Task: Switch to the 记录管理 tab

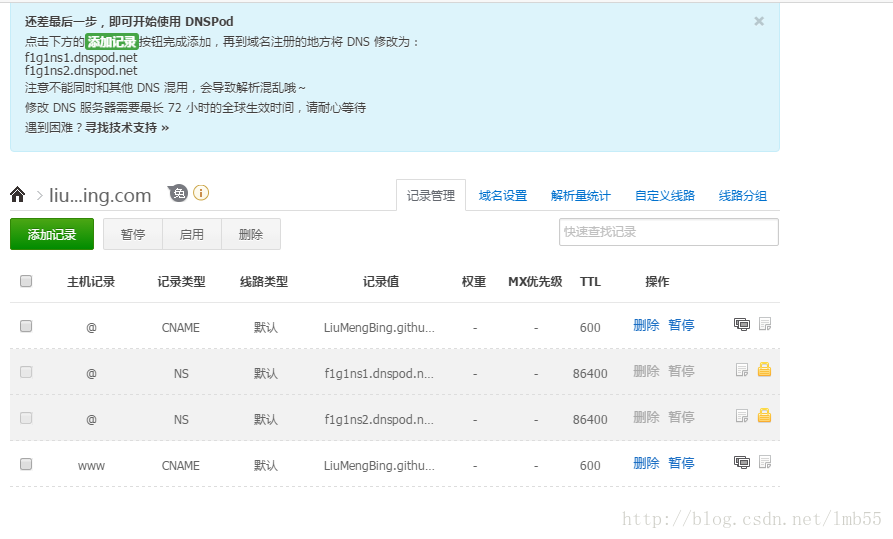Action: coord(431,195)
